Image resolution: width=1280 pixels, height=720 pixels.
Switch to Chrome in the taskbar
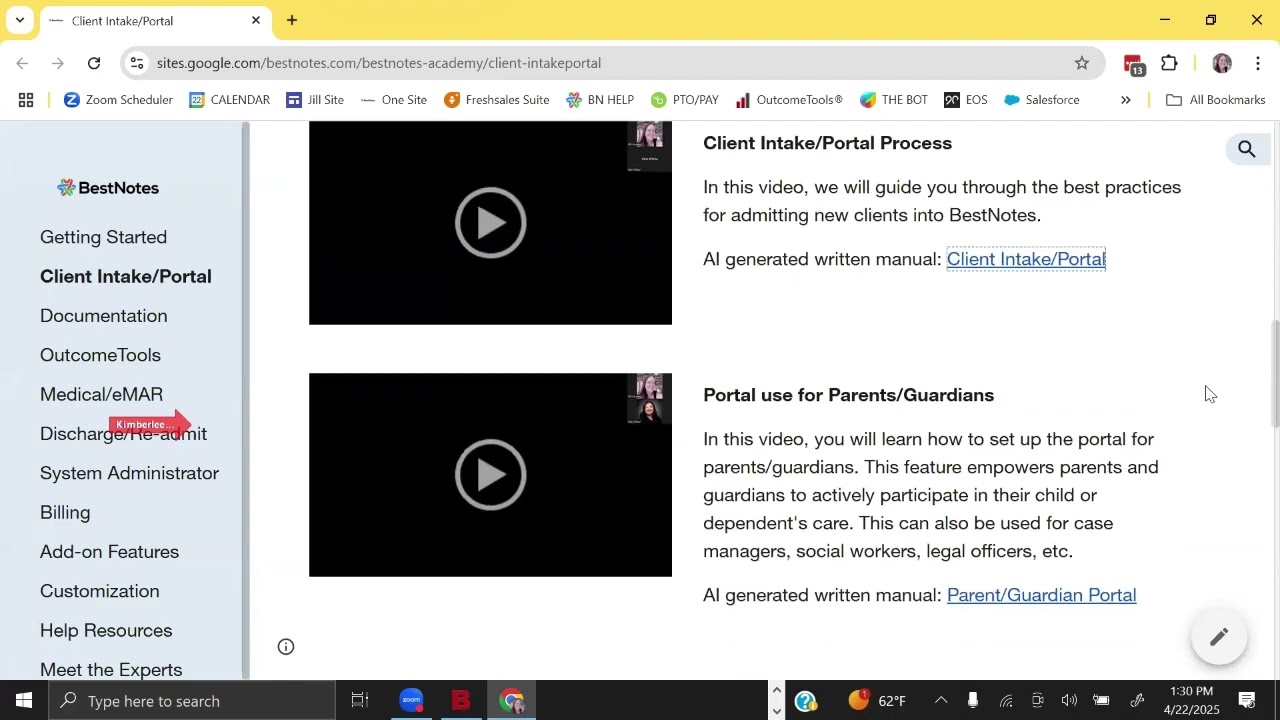pyautogui.click(x=512, y=701)
